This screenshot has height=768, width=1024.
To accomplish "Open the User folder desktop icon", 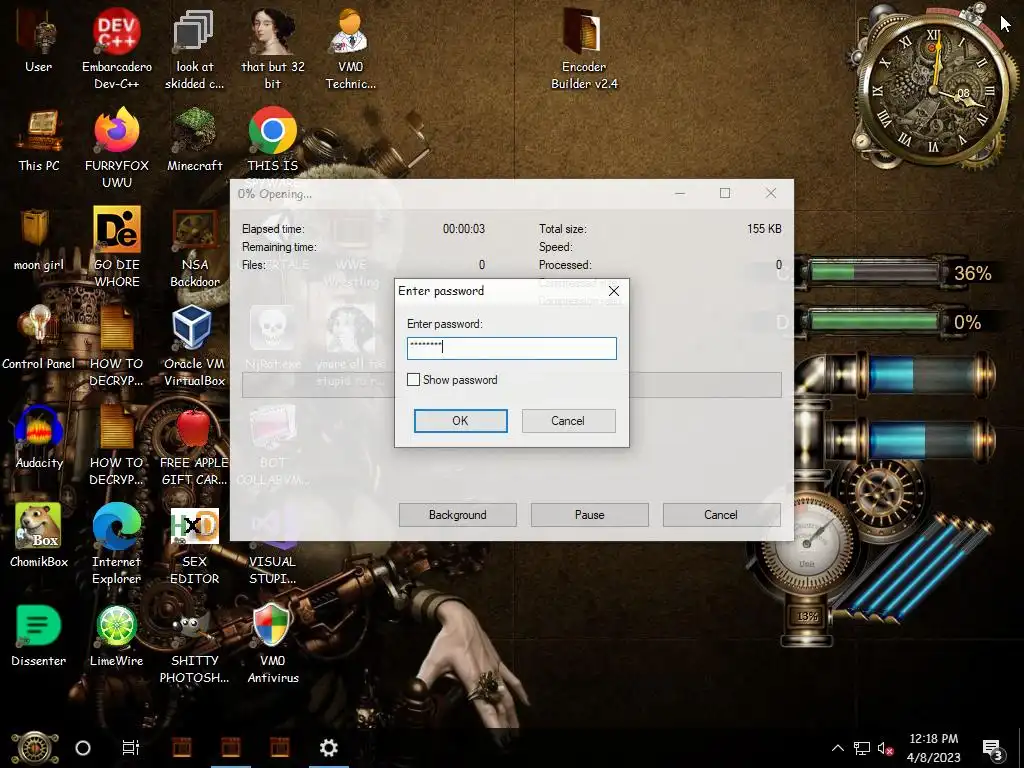I will tap(39, 40).
